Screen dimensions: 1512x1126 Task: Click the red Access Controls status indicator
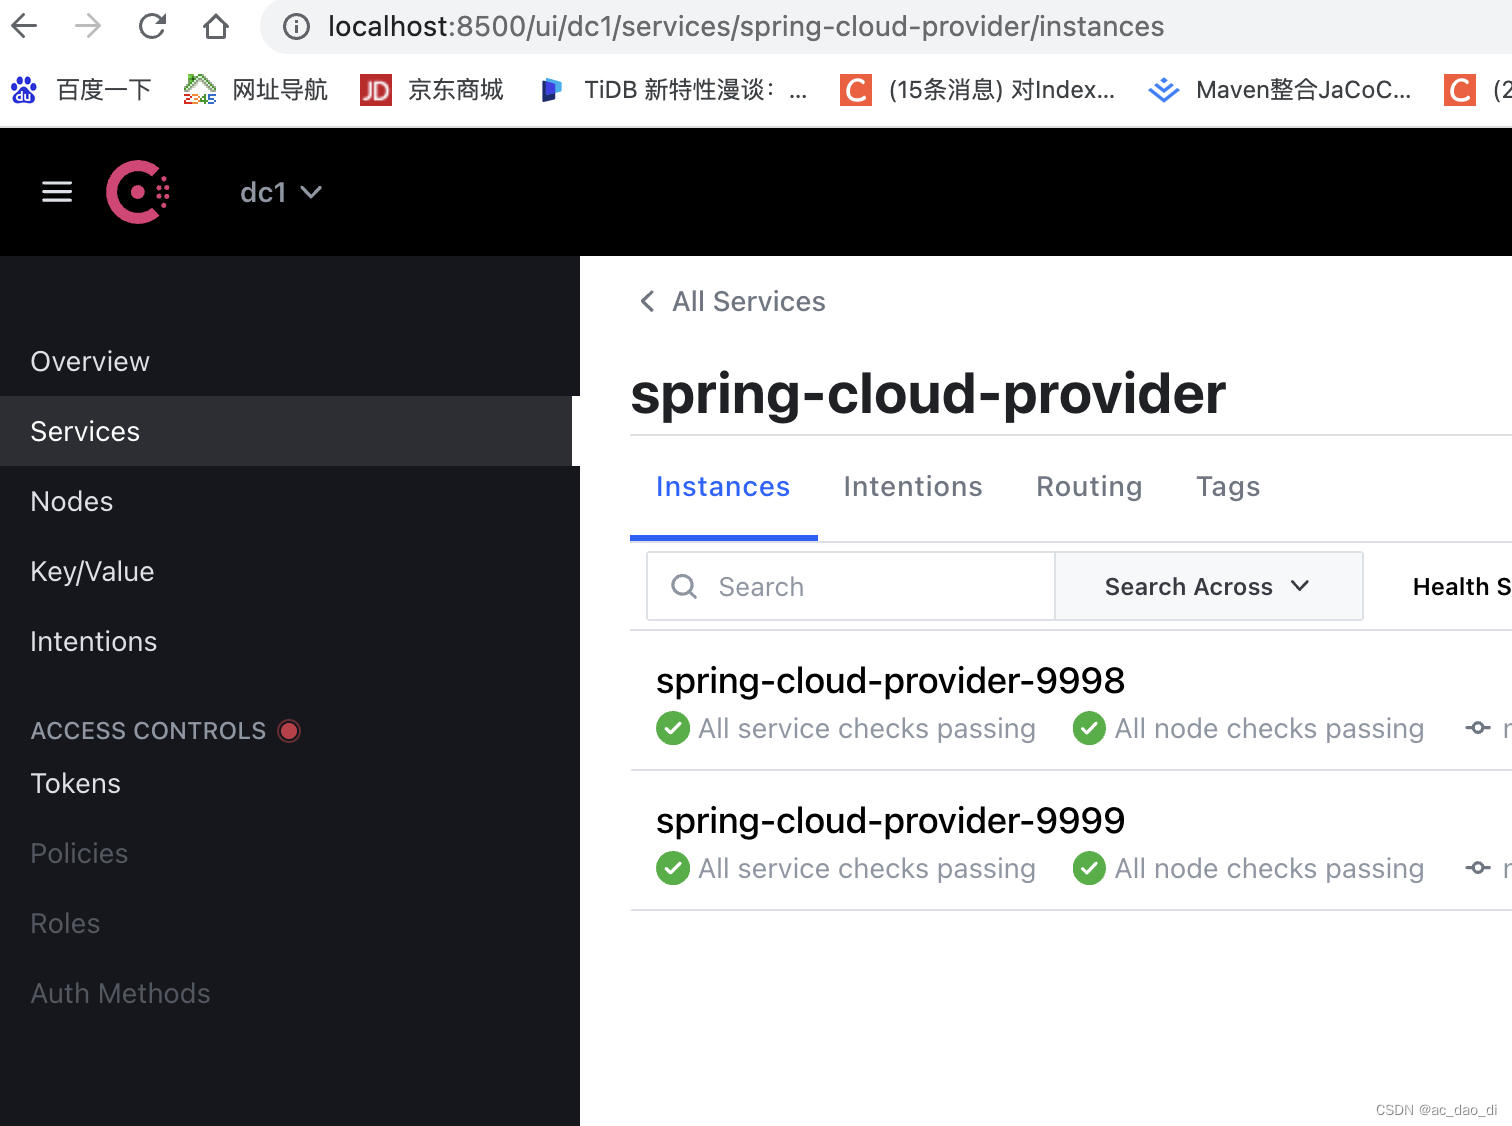click(289, 731)
